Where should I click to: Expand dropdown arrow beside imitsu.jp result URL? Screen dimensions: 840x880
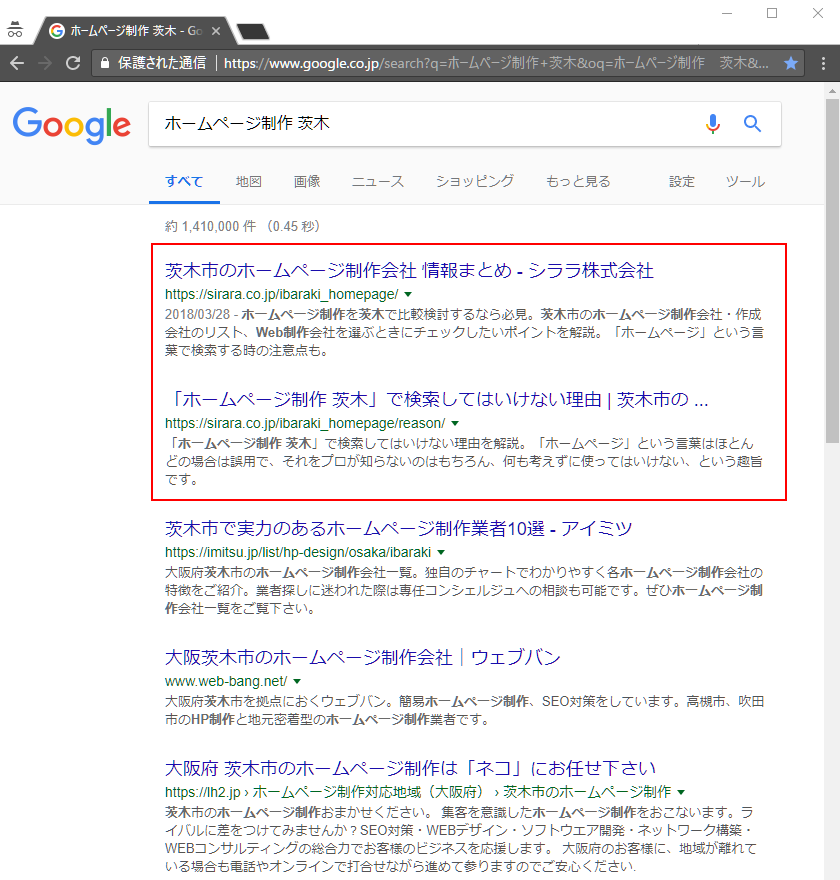pos(440,551)
